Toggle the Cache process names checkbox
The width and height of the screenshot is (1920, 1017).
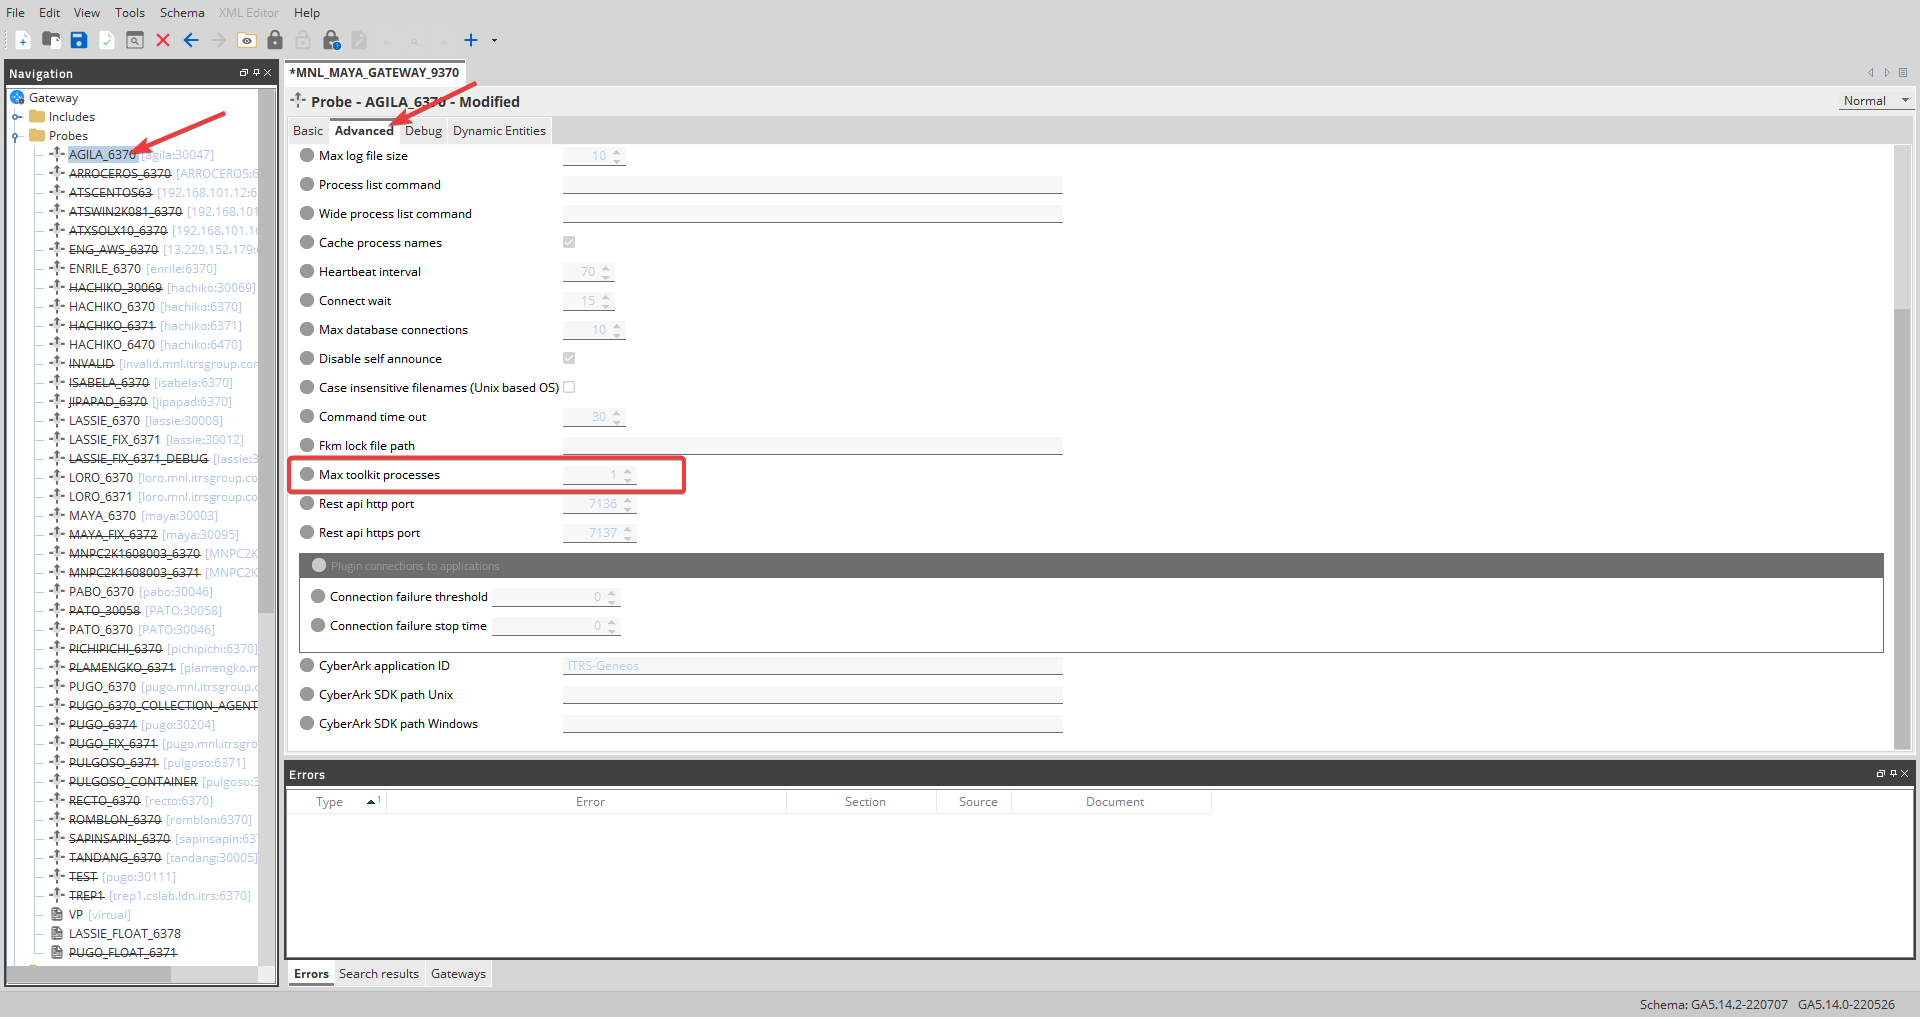(569, 242)
